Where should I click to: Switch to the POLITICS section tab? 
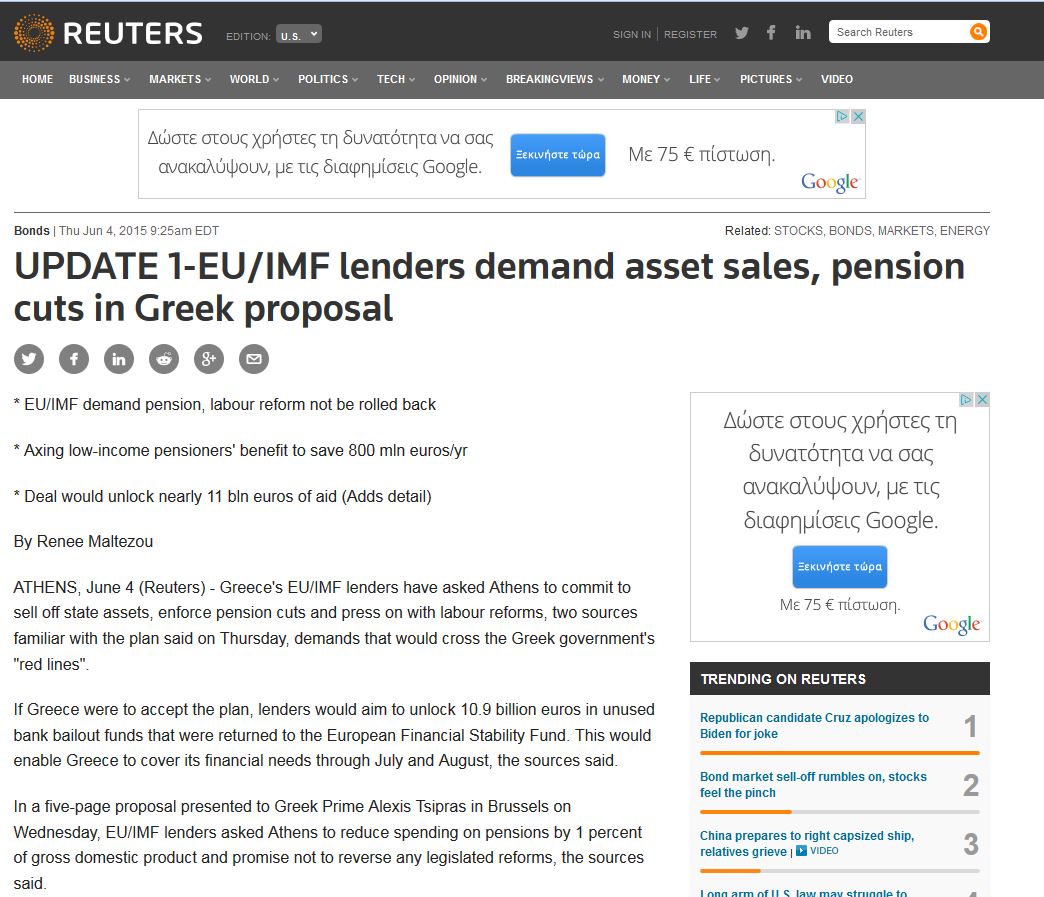click(322, 79)
